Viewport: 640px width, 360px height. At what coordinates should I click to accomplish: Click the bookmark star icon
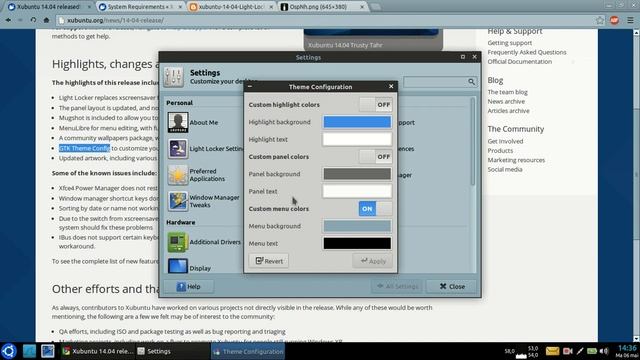(599, 20)
